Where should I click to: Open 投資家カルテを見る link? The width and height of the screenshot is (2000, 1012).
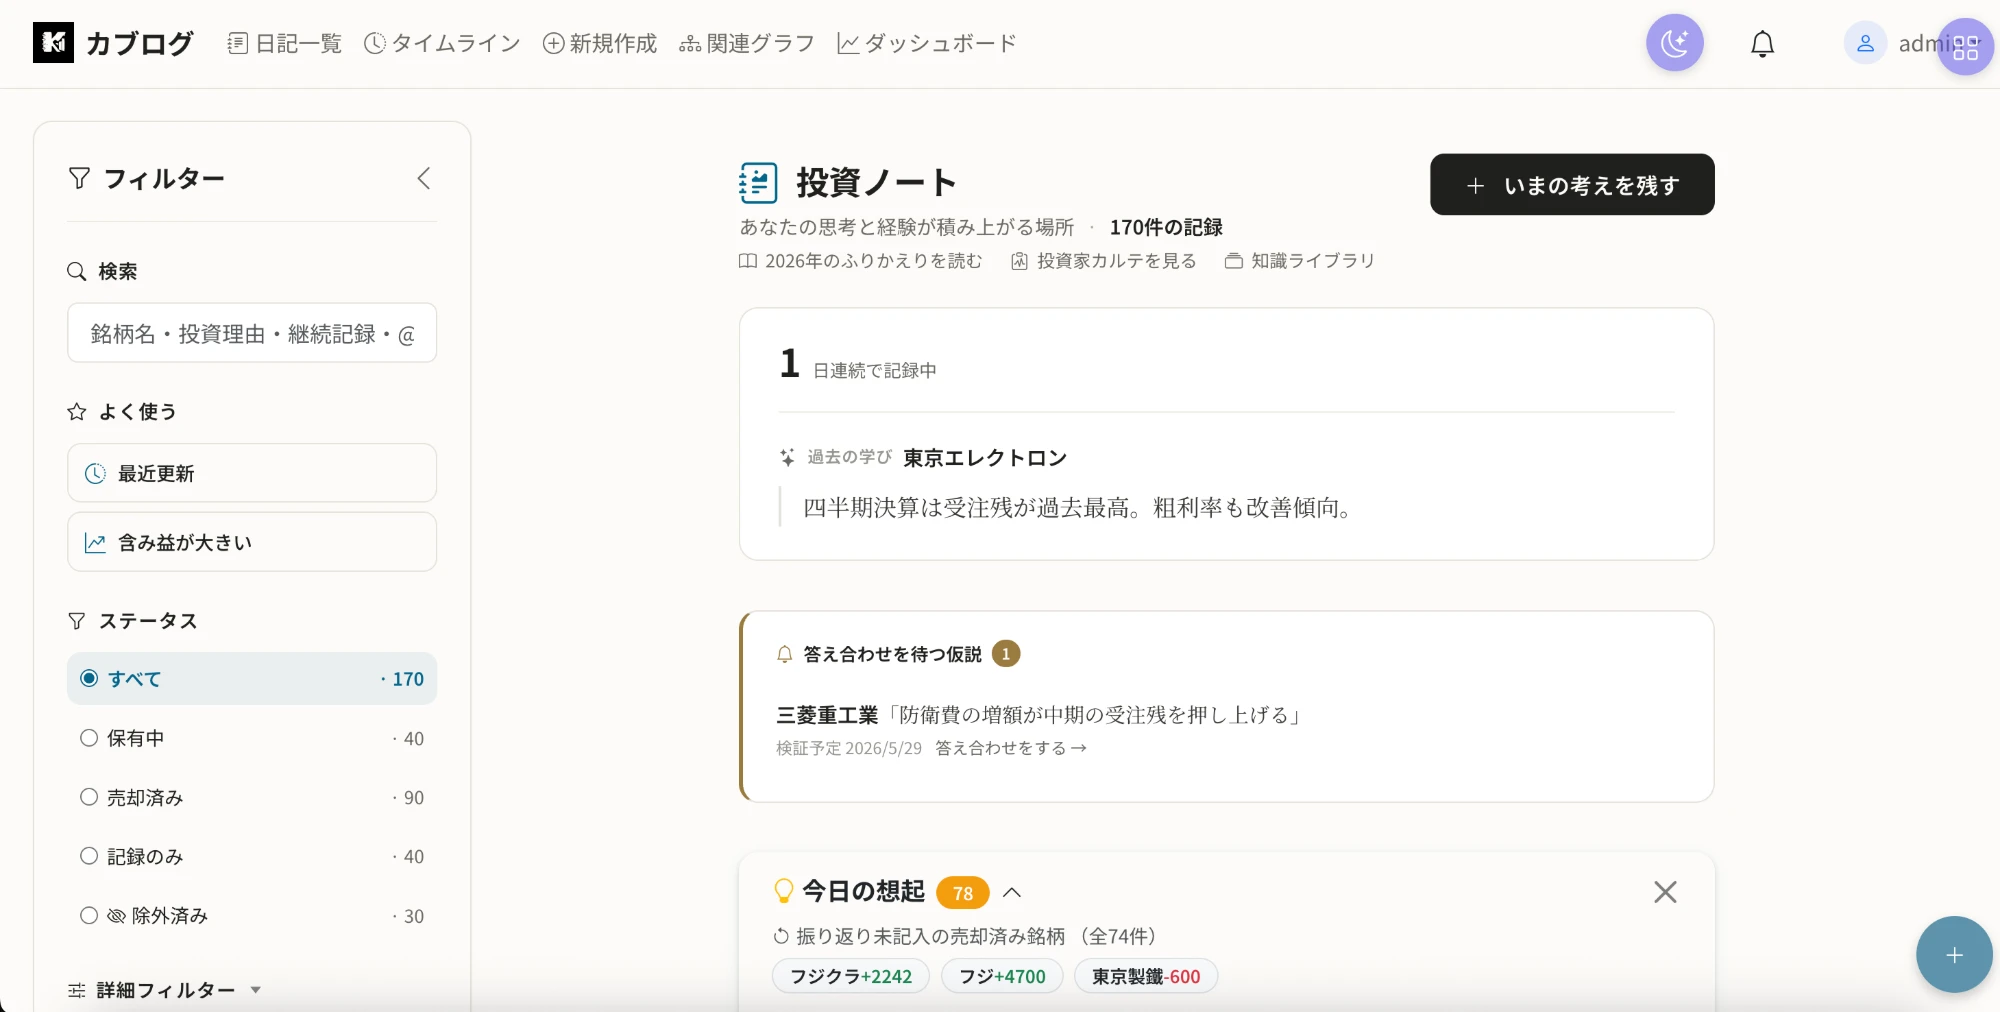click(1104, 261)
